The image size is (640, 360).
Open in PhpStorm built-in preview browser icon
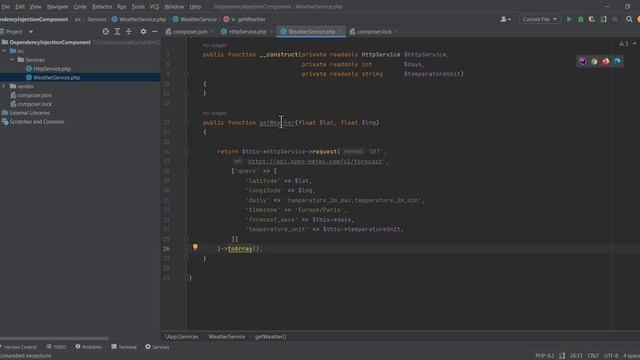pyautogui.click(x=582, y=61)
